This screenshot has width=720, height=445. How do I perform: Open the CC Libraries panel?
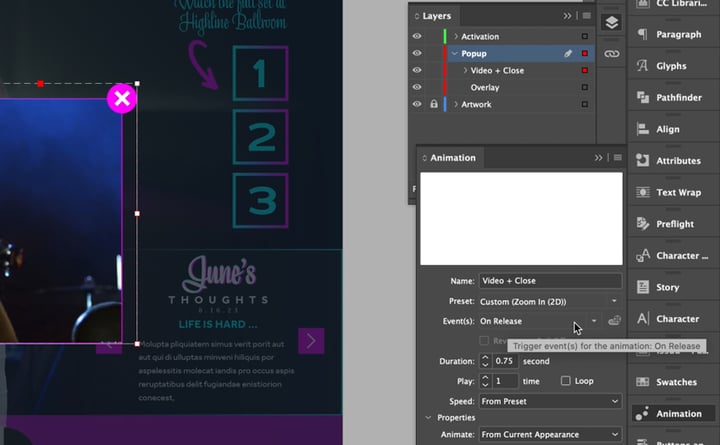[673, 5]
